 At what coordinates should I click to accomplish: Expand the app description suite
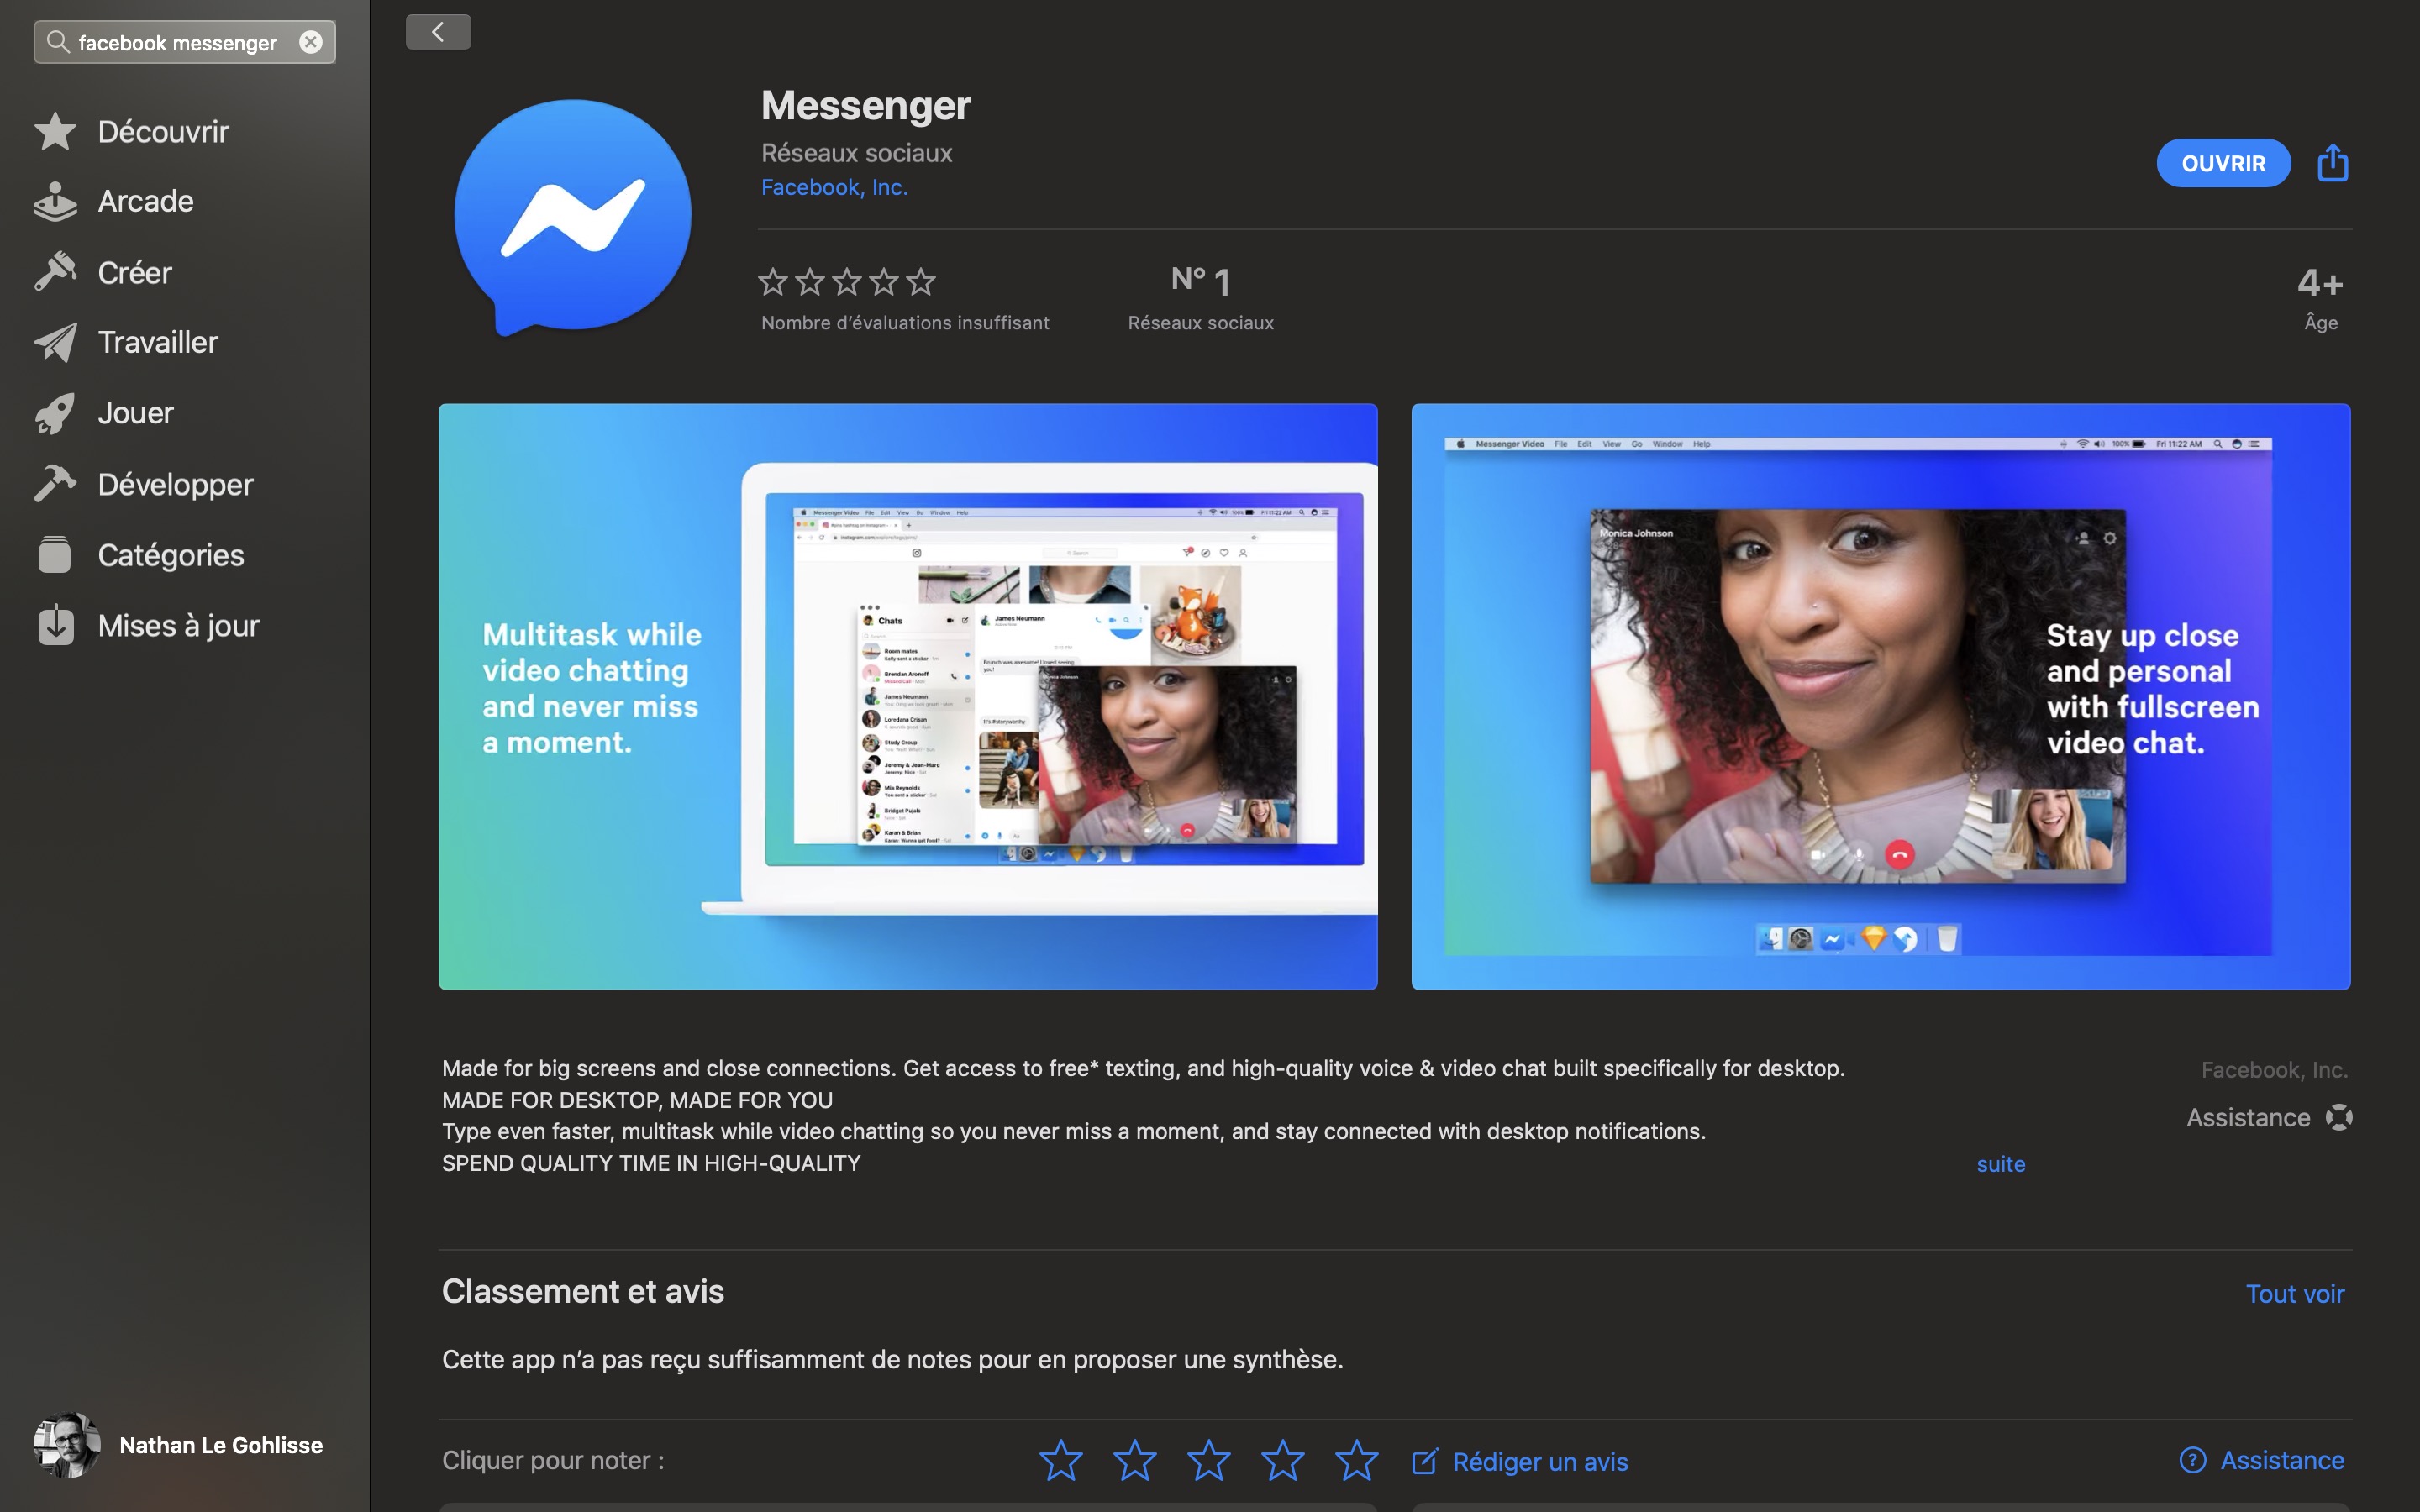[x=2000, y=1163]
